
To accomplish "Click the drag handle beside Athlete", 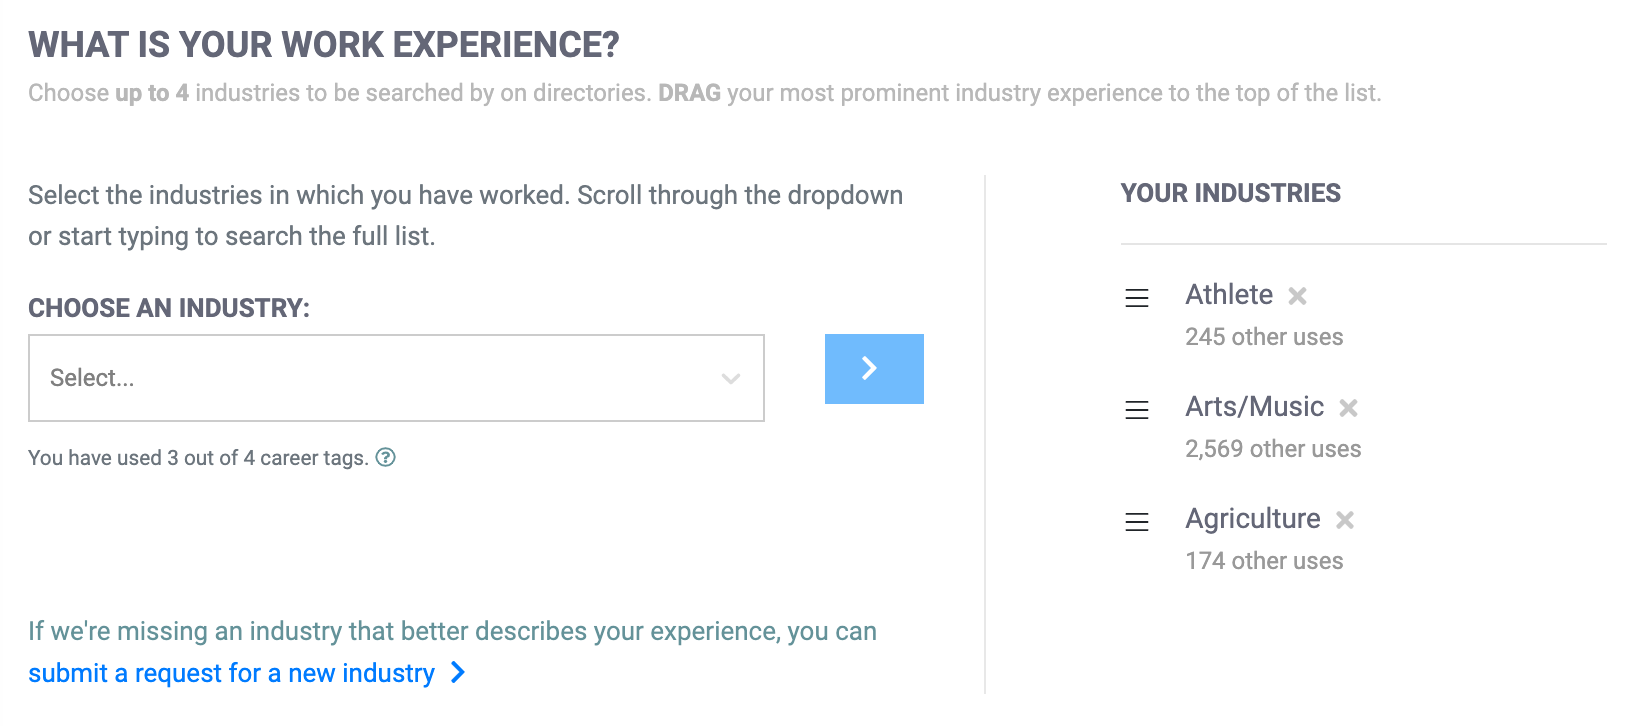I will tap(1137, 298).
